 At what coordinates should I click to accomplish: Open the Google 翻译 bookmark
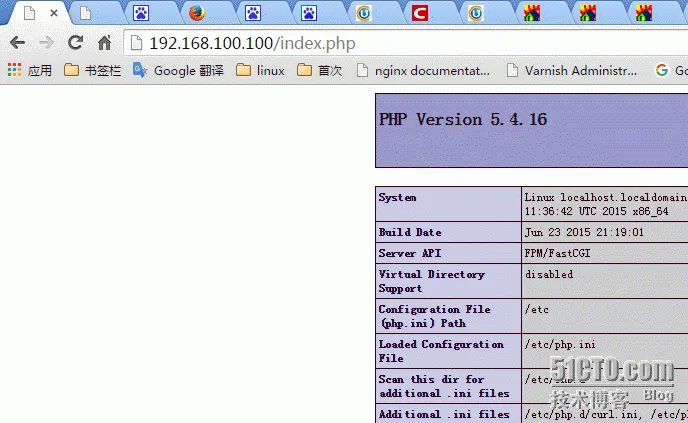click(x=178, y=70)
